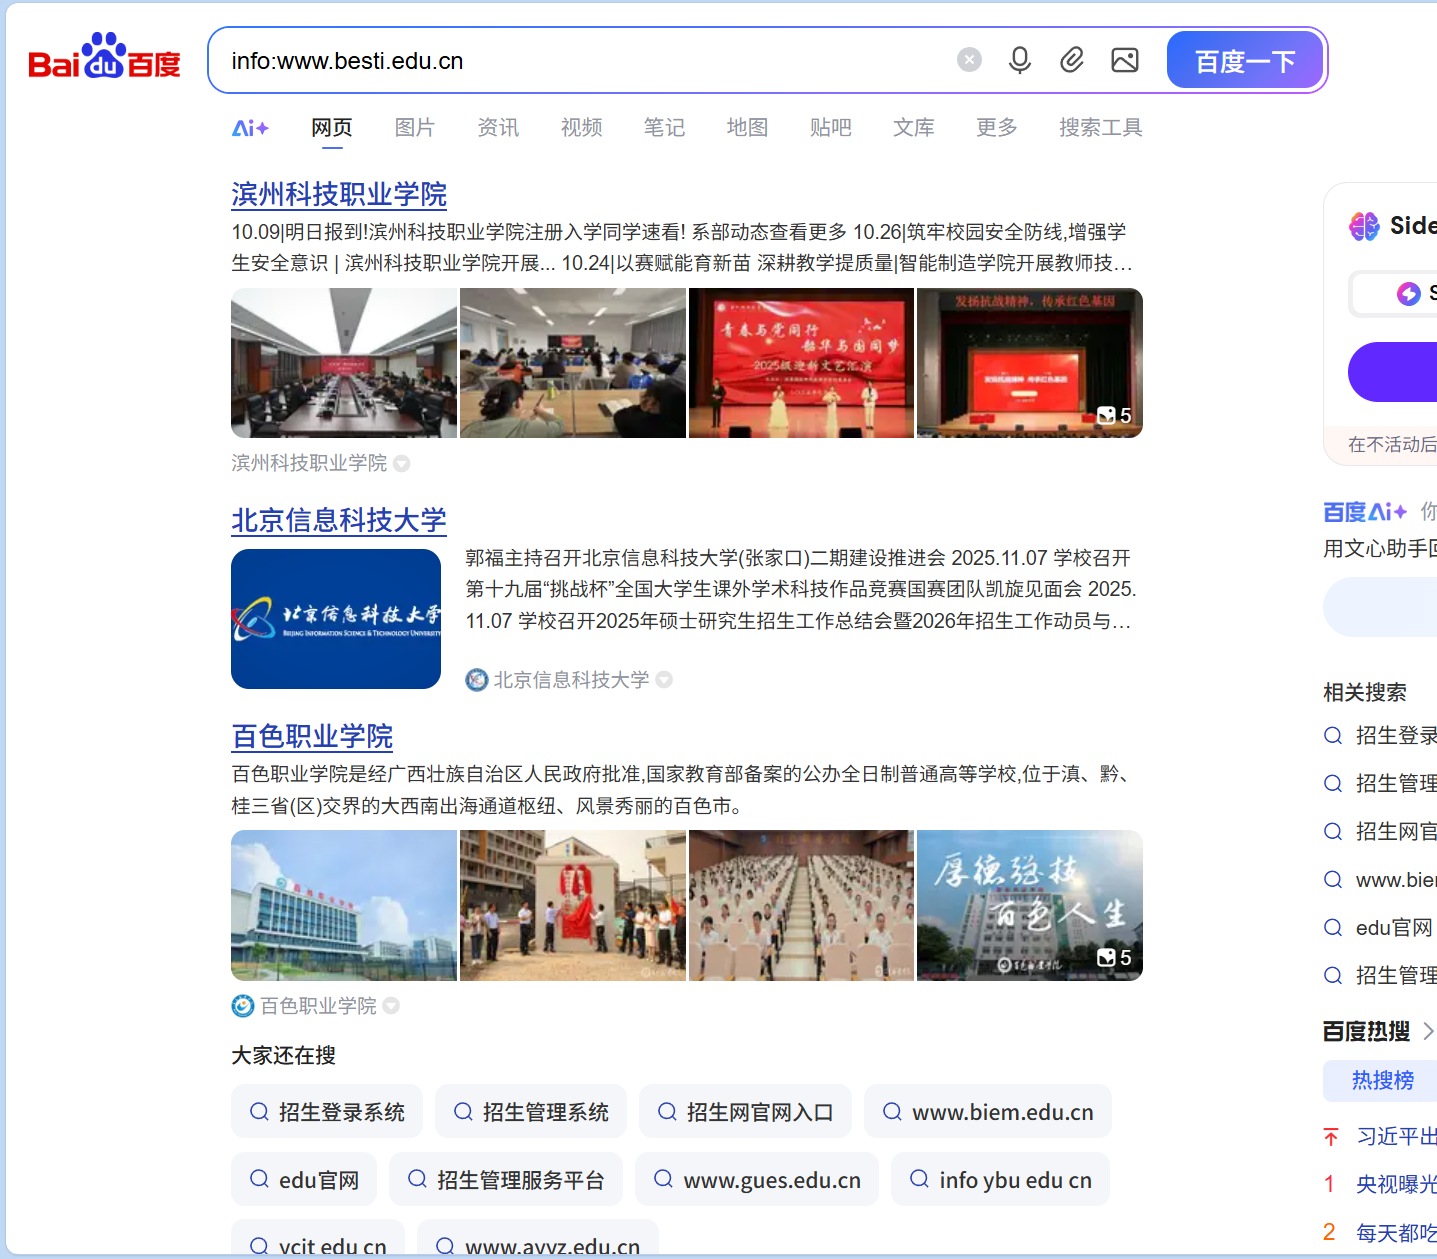This screenshot has height=1259, width=1437.
Task: Click the 百度AI+ sidebar heading
Action: [1365, 512]
